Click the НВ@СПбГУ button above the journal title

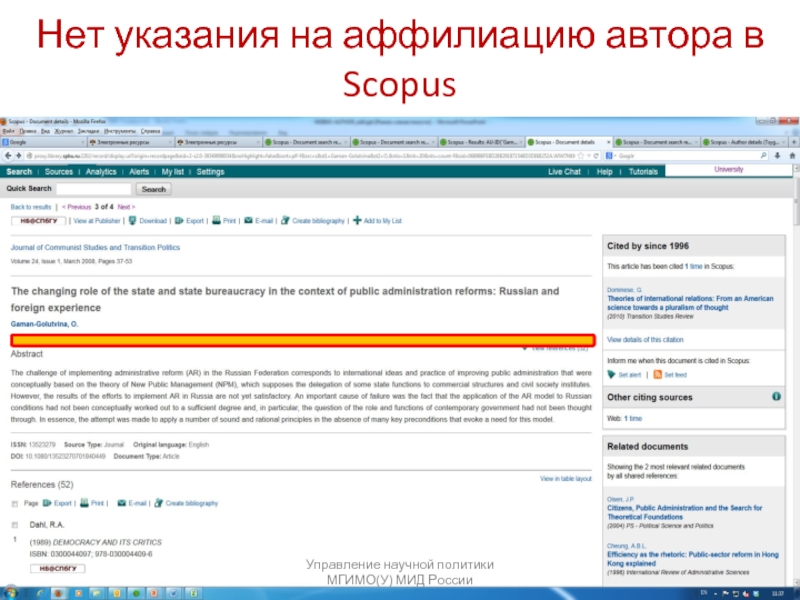(38, 221)
